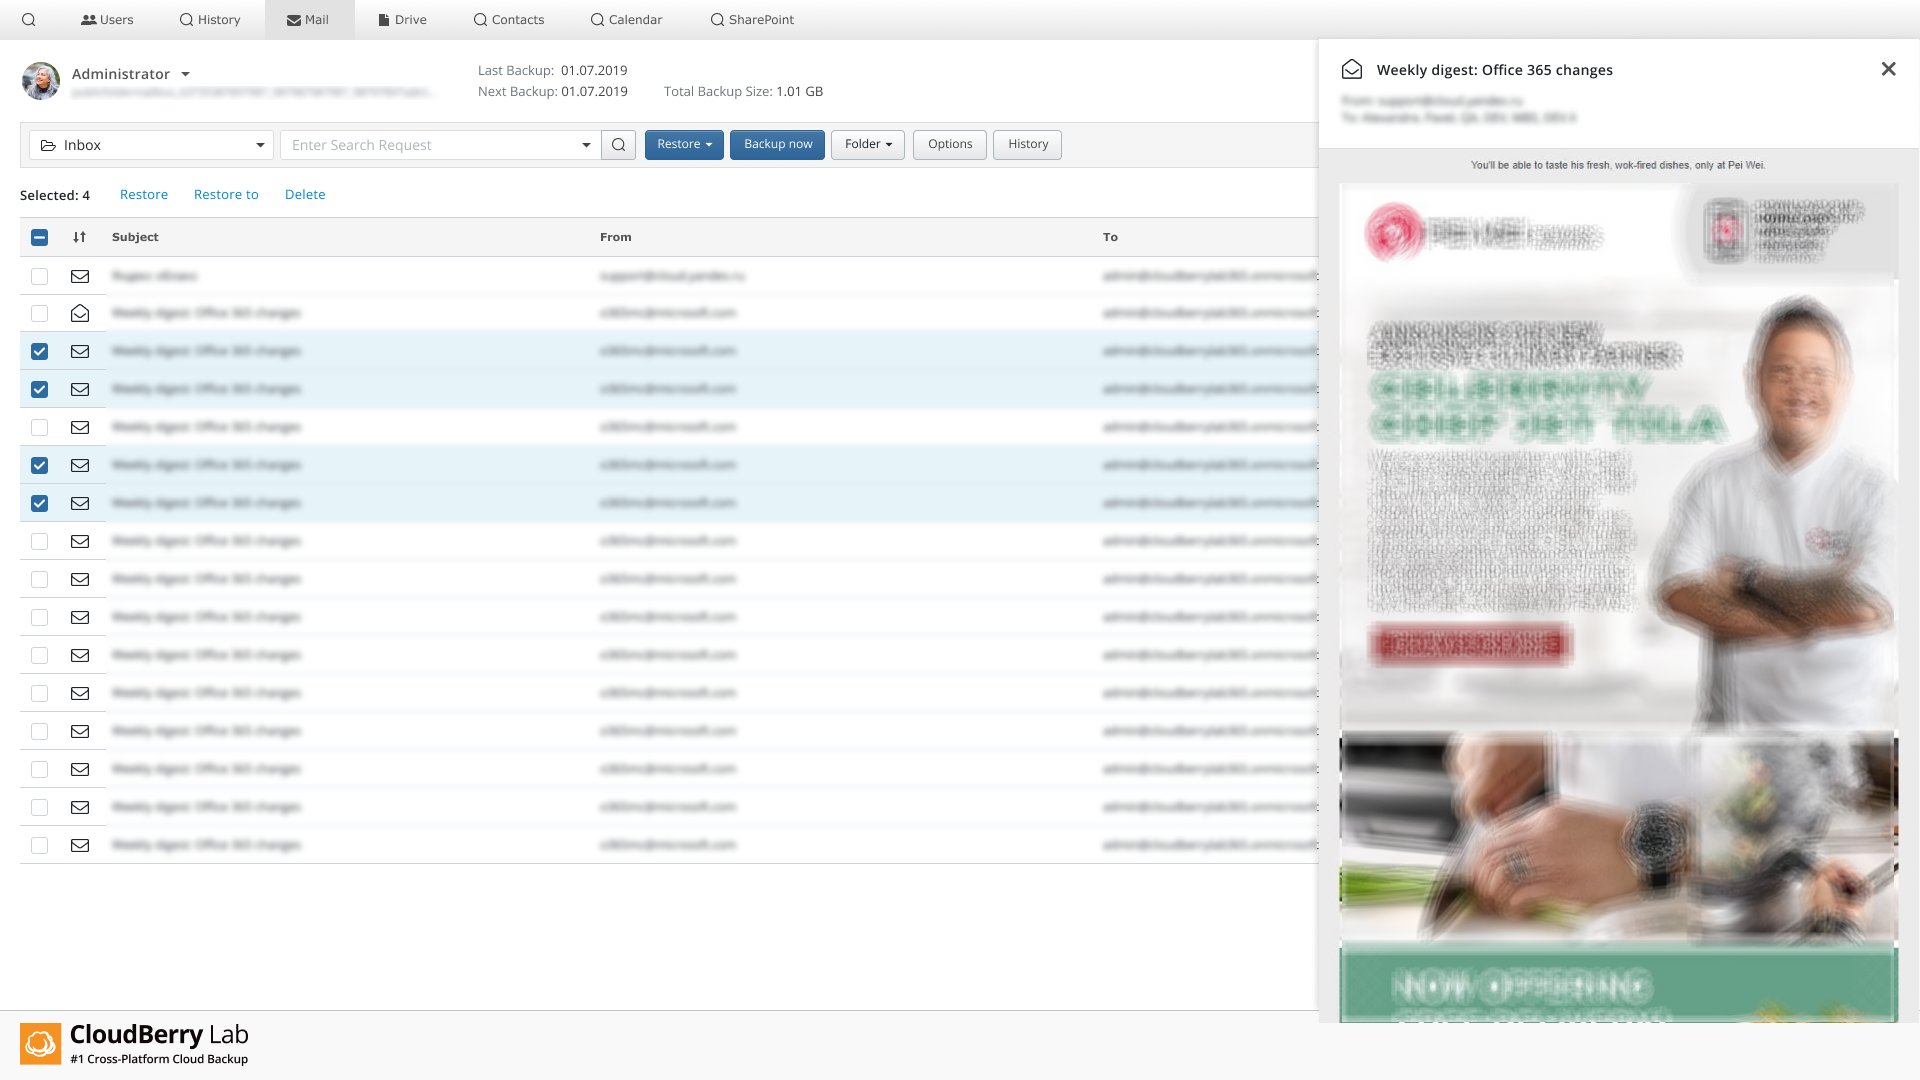Image resolution: width=1920 pixels, height=1080 pixels.
Task: Close the email preview panel
Action: (1888, 69)
